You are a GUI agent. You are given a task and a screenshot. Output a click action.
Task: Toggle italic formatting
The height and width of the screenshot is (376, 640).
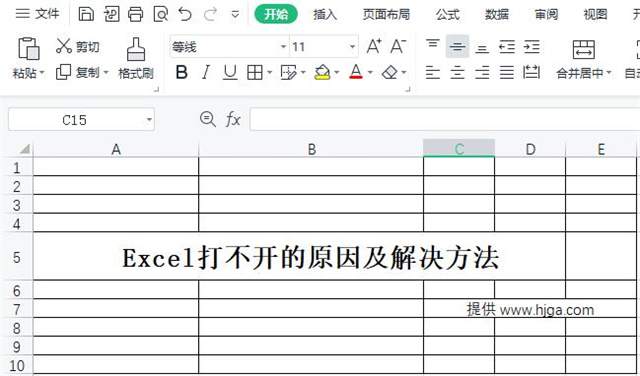pyautogui.click(x=206, y=73)
